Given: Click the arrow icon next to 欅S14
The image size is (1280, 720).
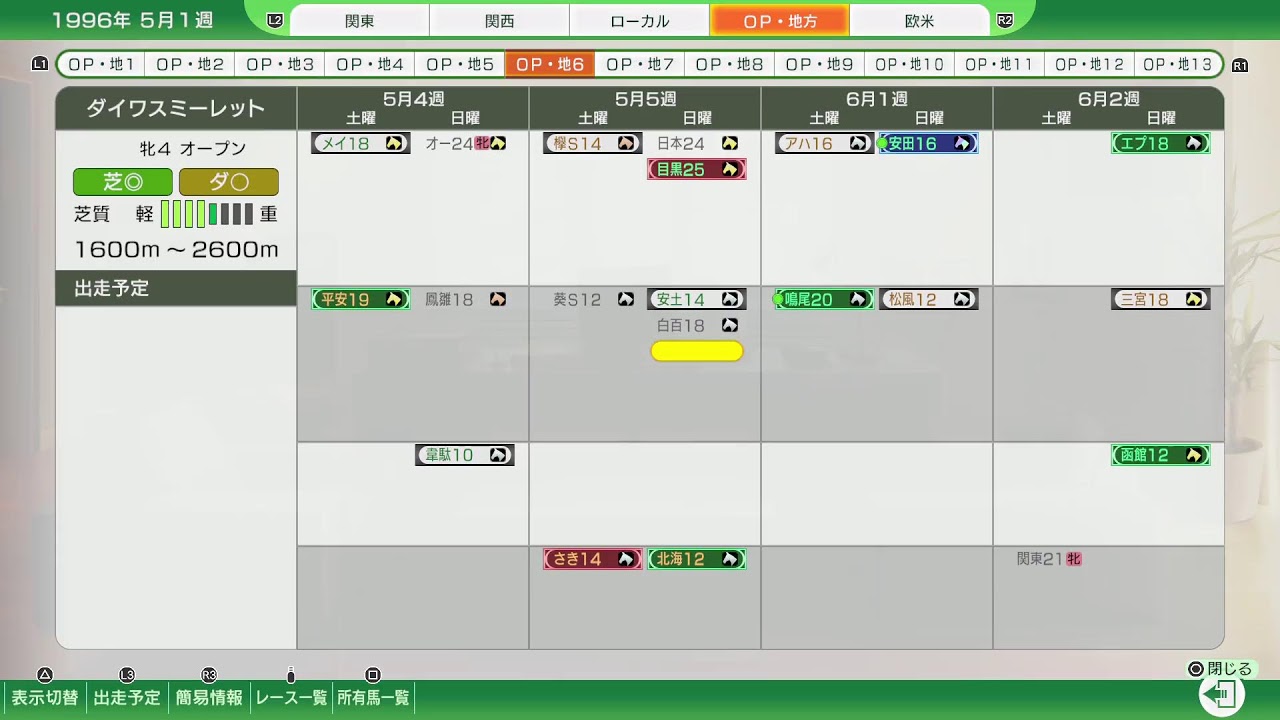Looking at the screenshot, I should [626, 143].
